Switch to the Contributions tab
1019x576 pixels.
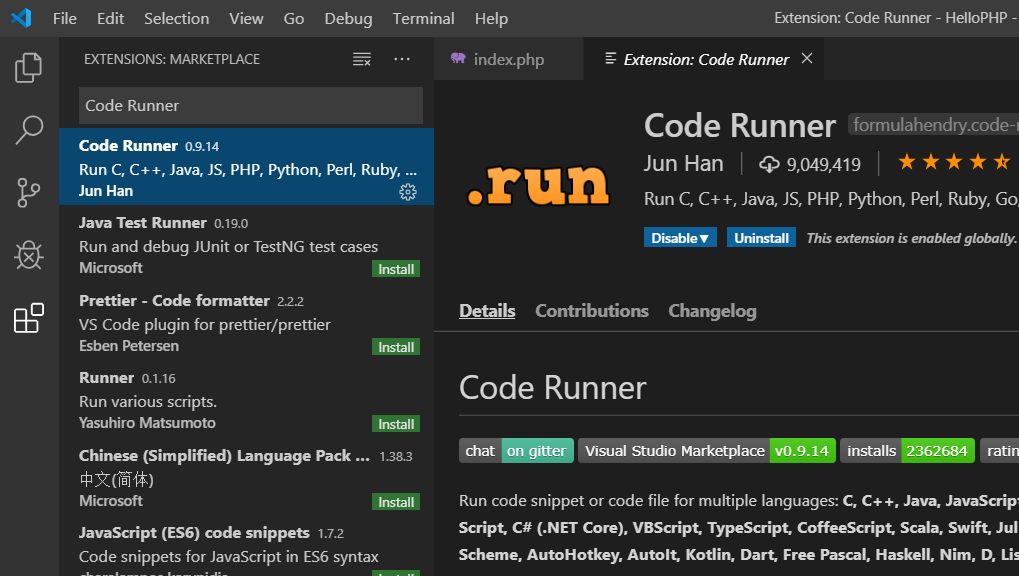point(591,311)
